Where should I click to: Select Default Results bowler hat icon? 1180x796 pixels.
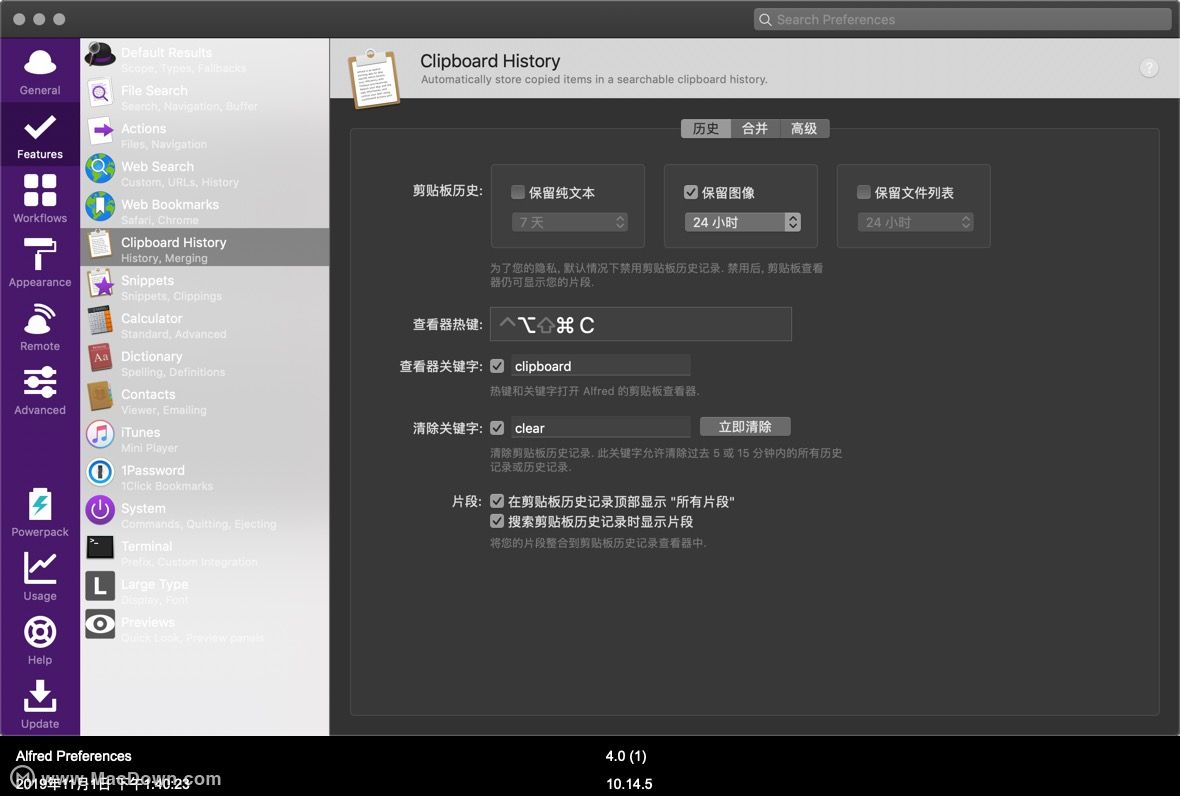click(x=100, y=56)
